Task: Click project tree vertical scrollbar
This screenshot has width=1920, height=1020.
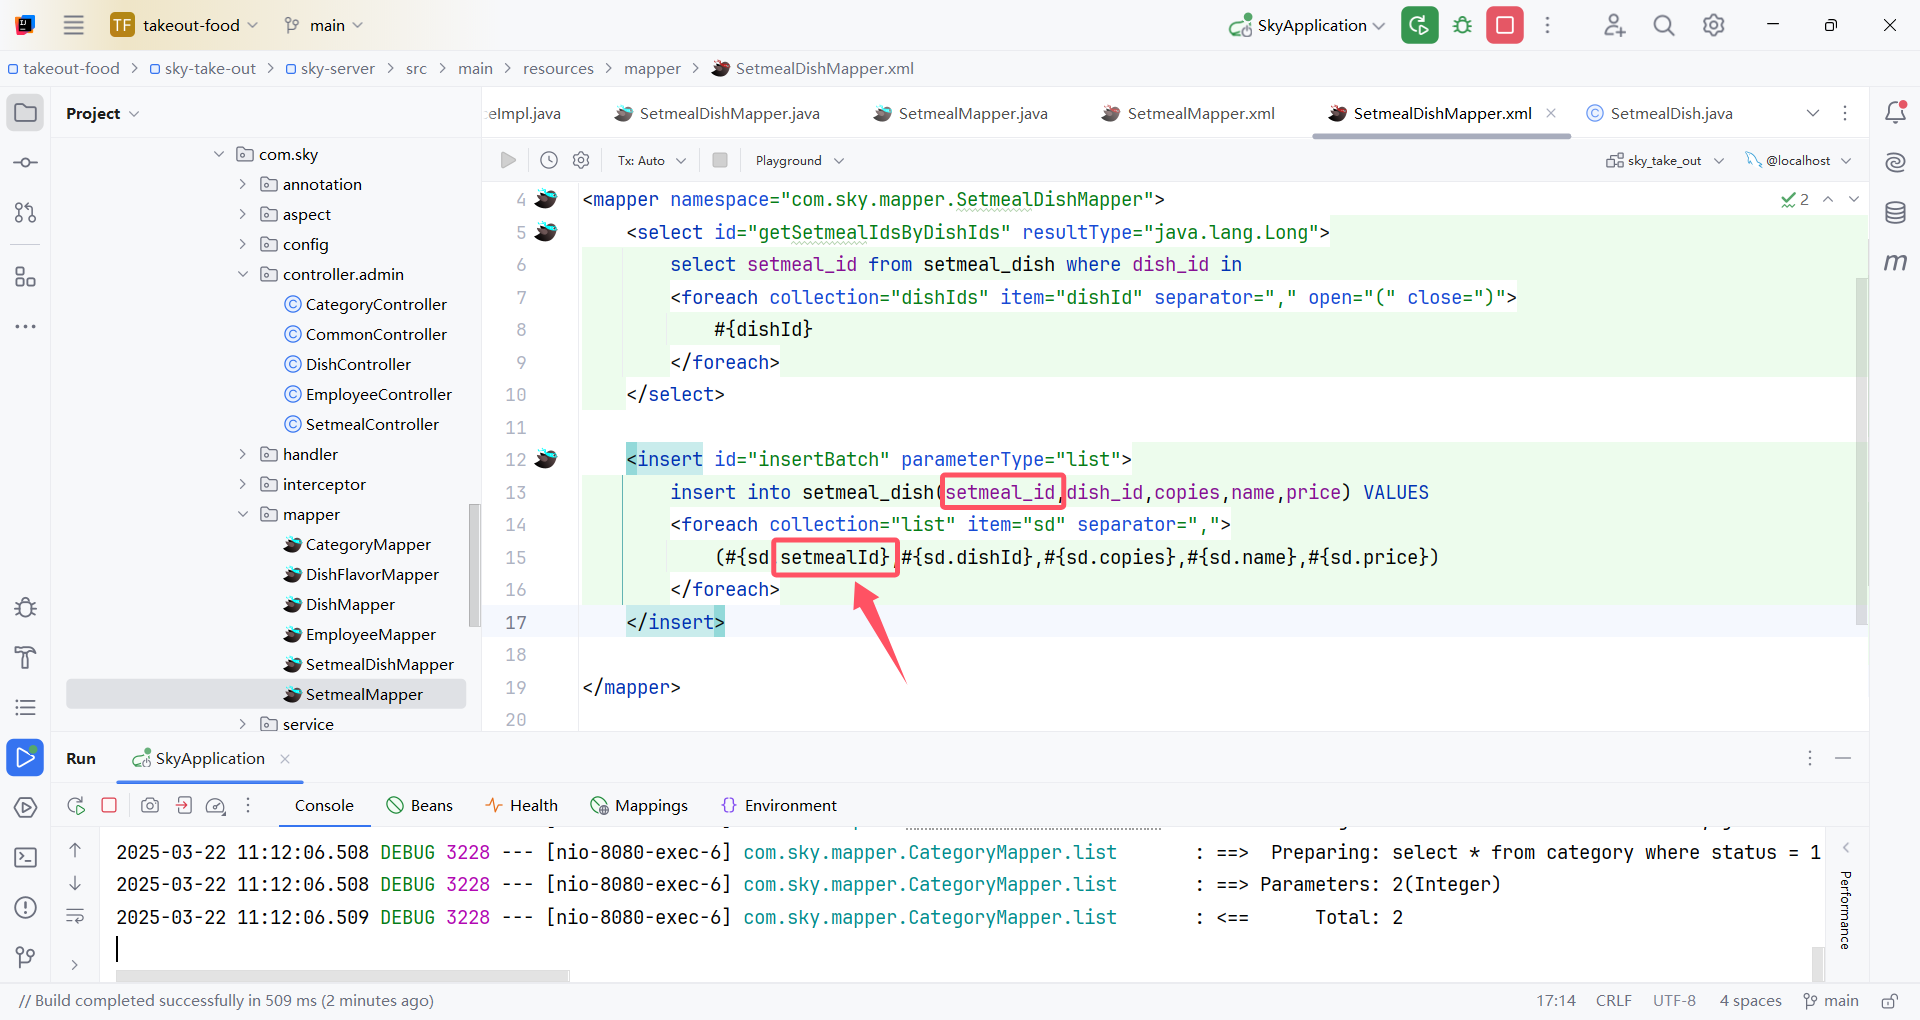Action: [474, 565]
